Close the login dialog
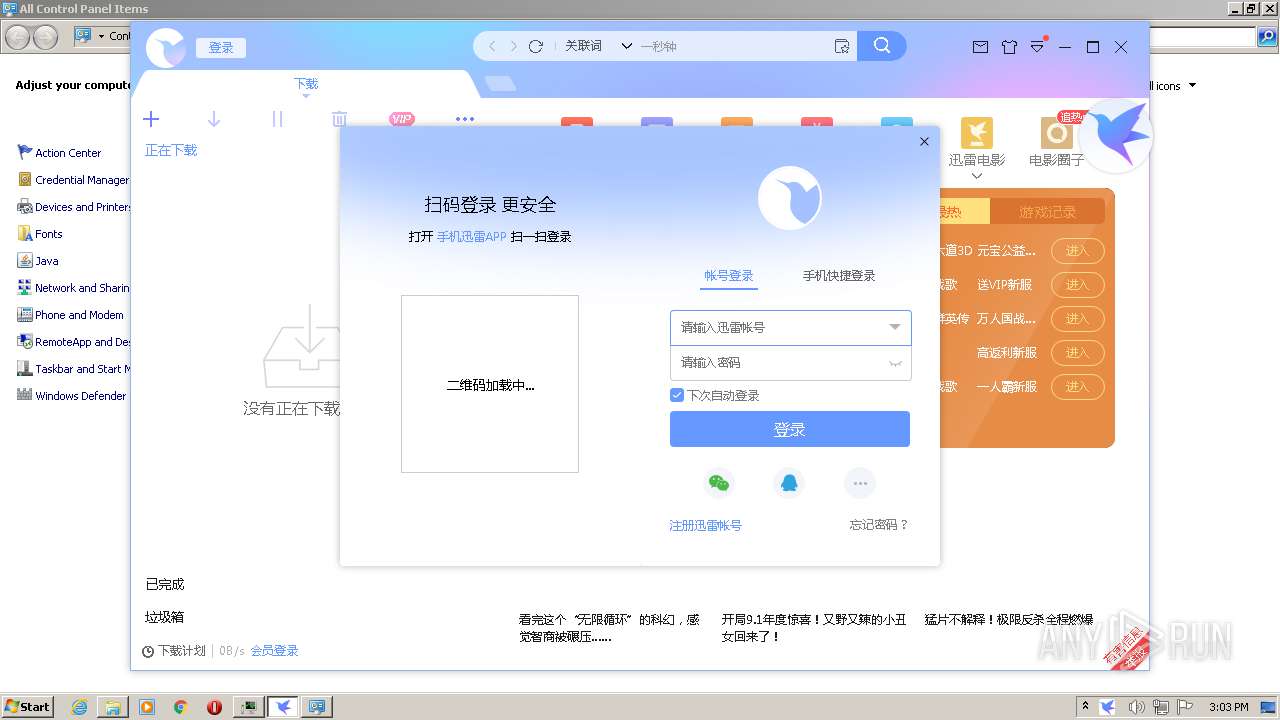This screenshot has height=720, width=1280. (x=924, y=142)
